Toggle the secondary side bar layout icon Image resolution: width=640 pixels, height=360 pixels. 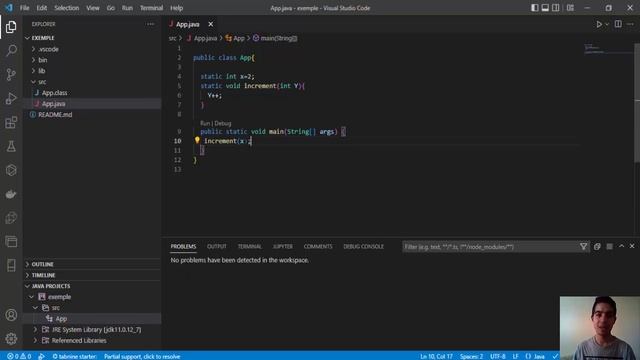[x=556, y=8]
